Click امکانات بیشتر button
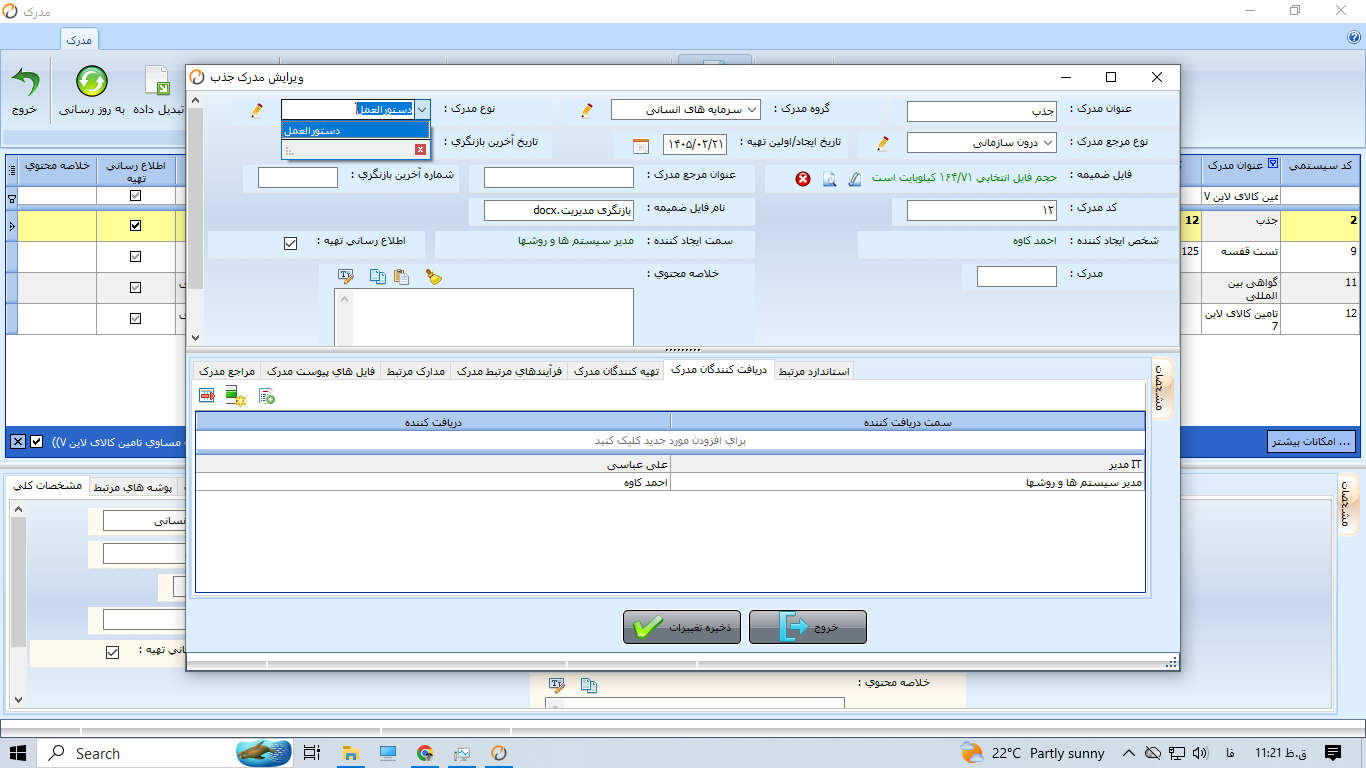1366x768 pixels. click(1311, 441)
